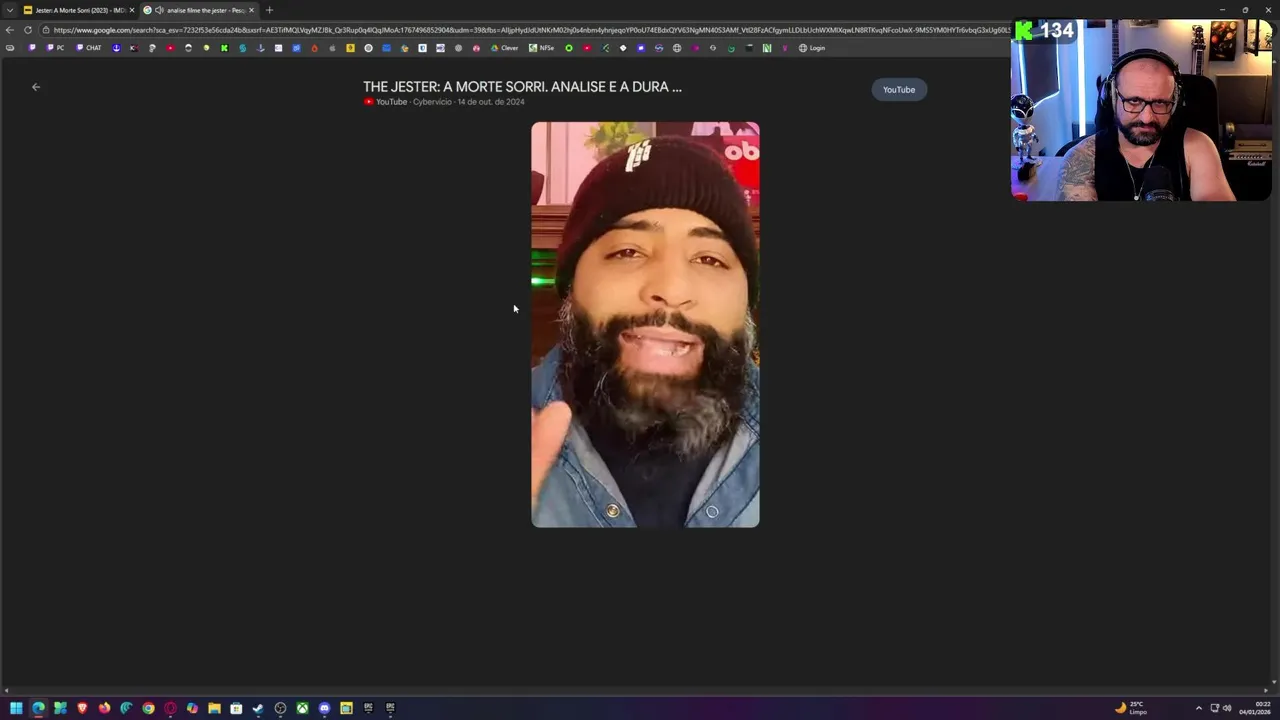Open the PC bookmark
The height and width of the screenshot is (720, 1280).
click(55, 48)
